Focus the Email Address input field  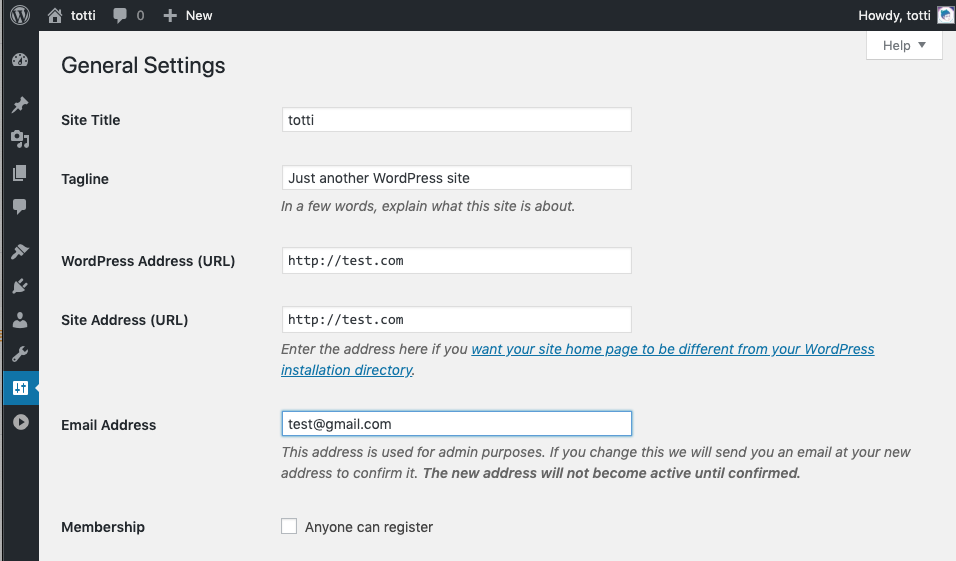457,424
